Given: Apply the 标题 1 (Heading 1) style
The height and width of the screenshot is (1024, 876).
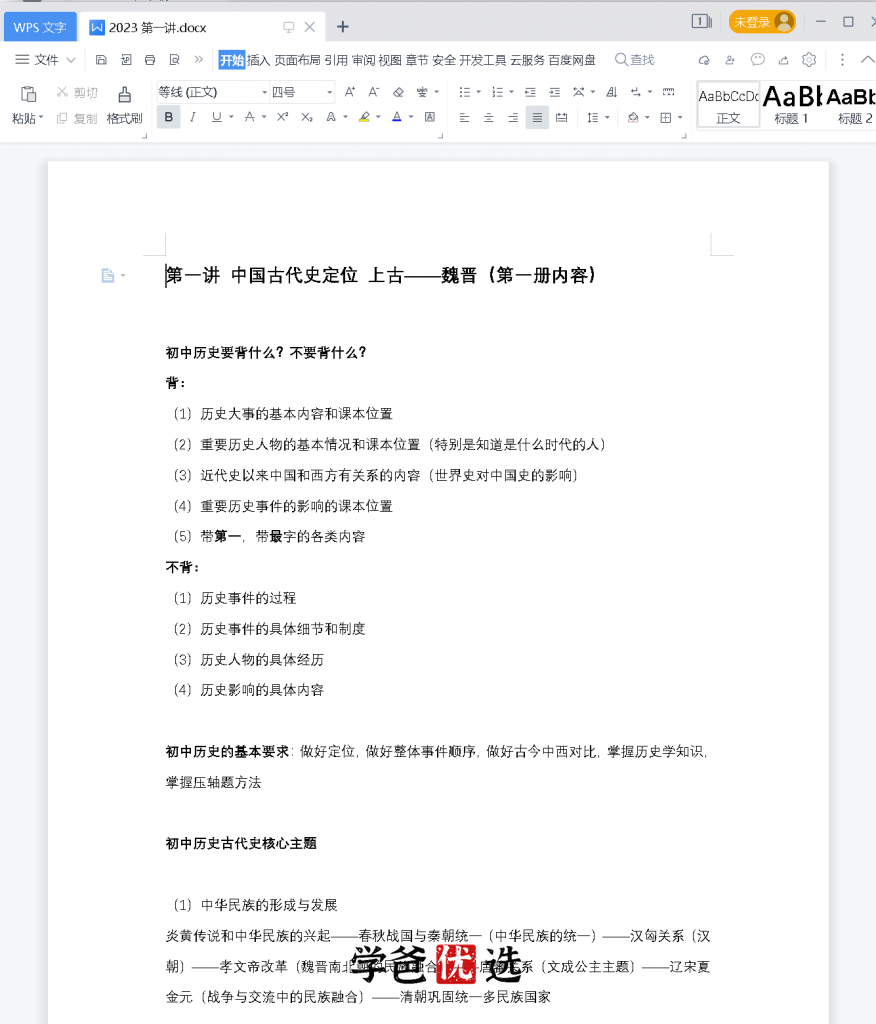Looking at the screenshot, I should click(x=792, y=104).
